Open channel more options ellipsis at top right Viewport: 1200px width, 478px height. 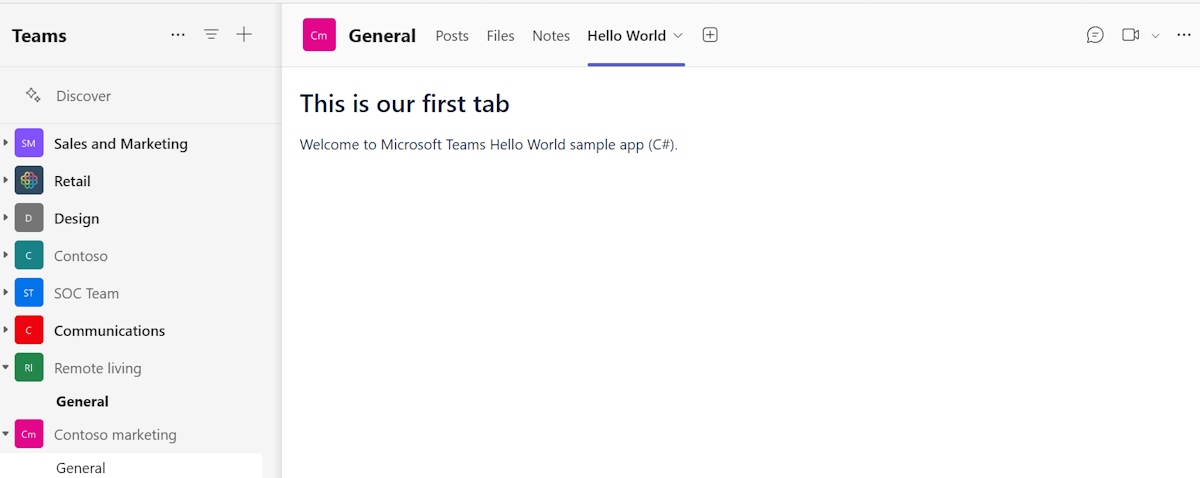1185,35
